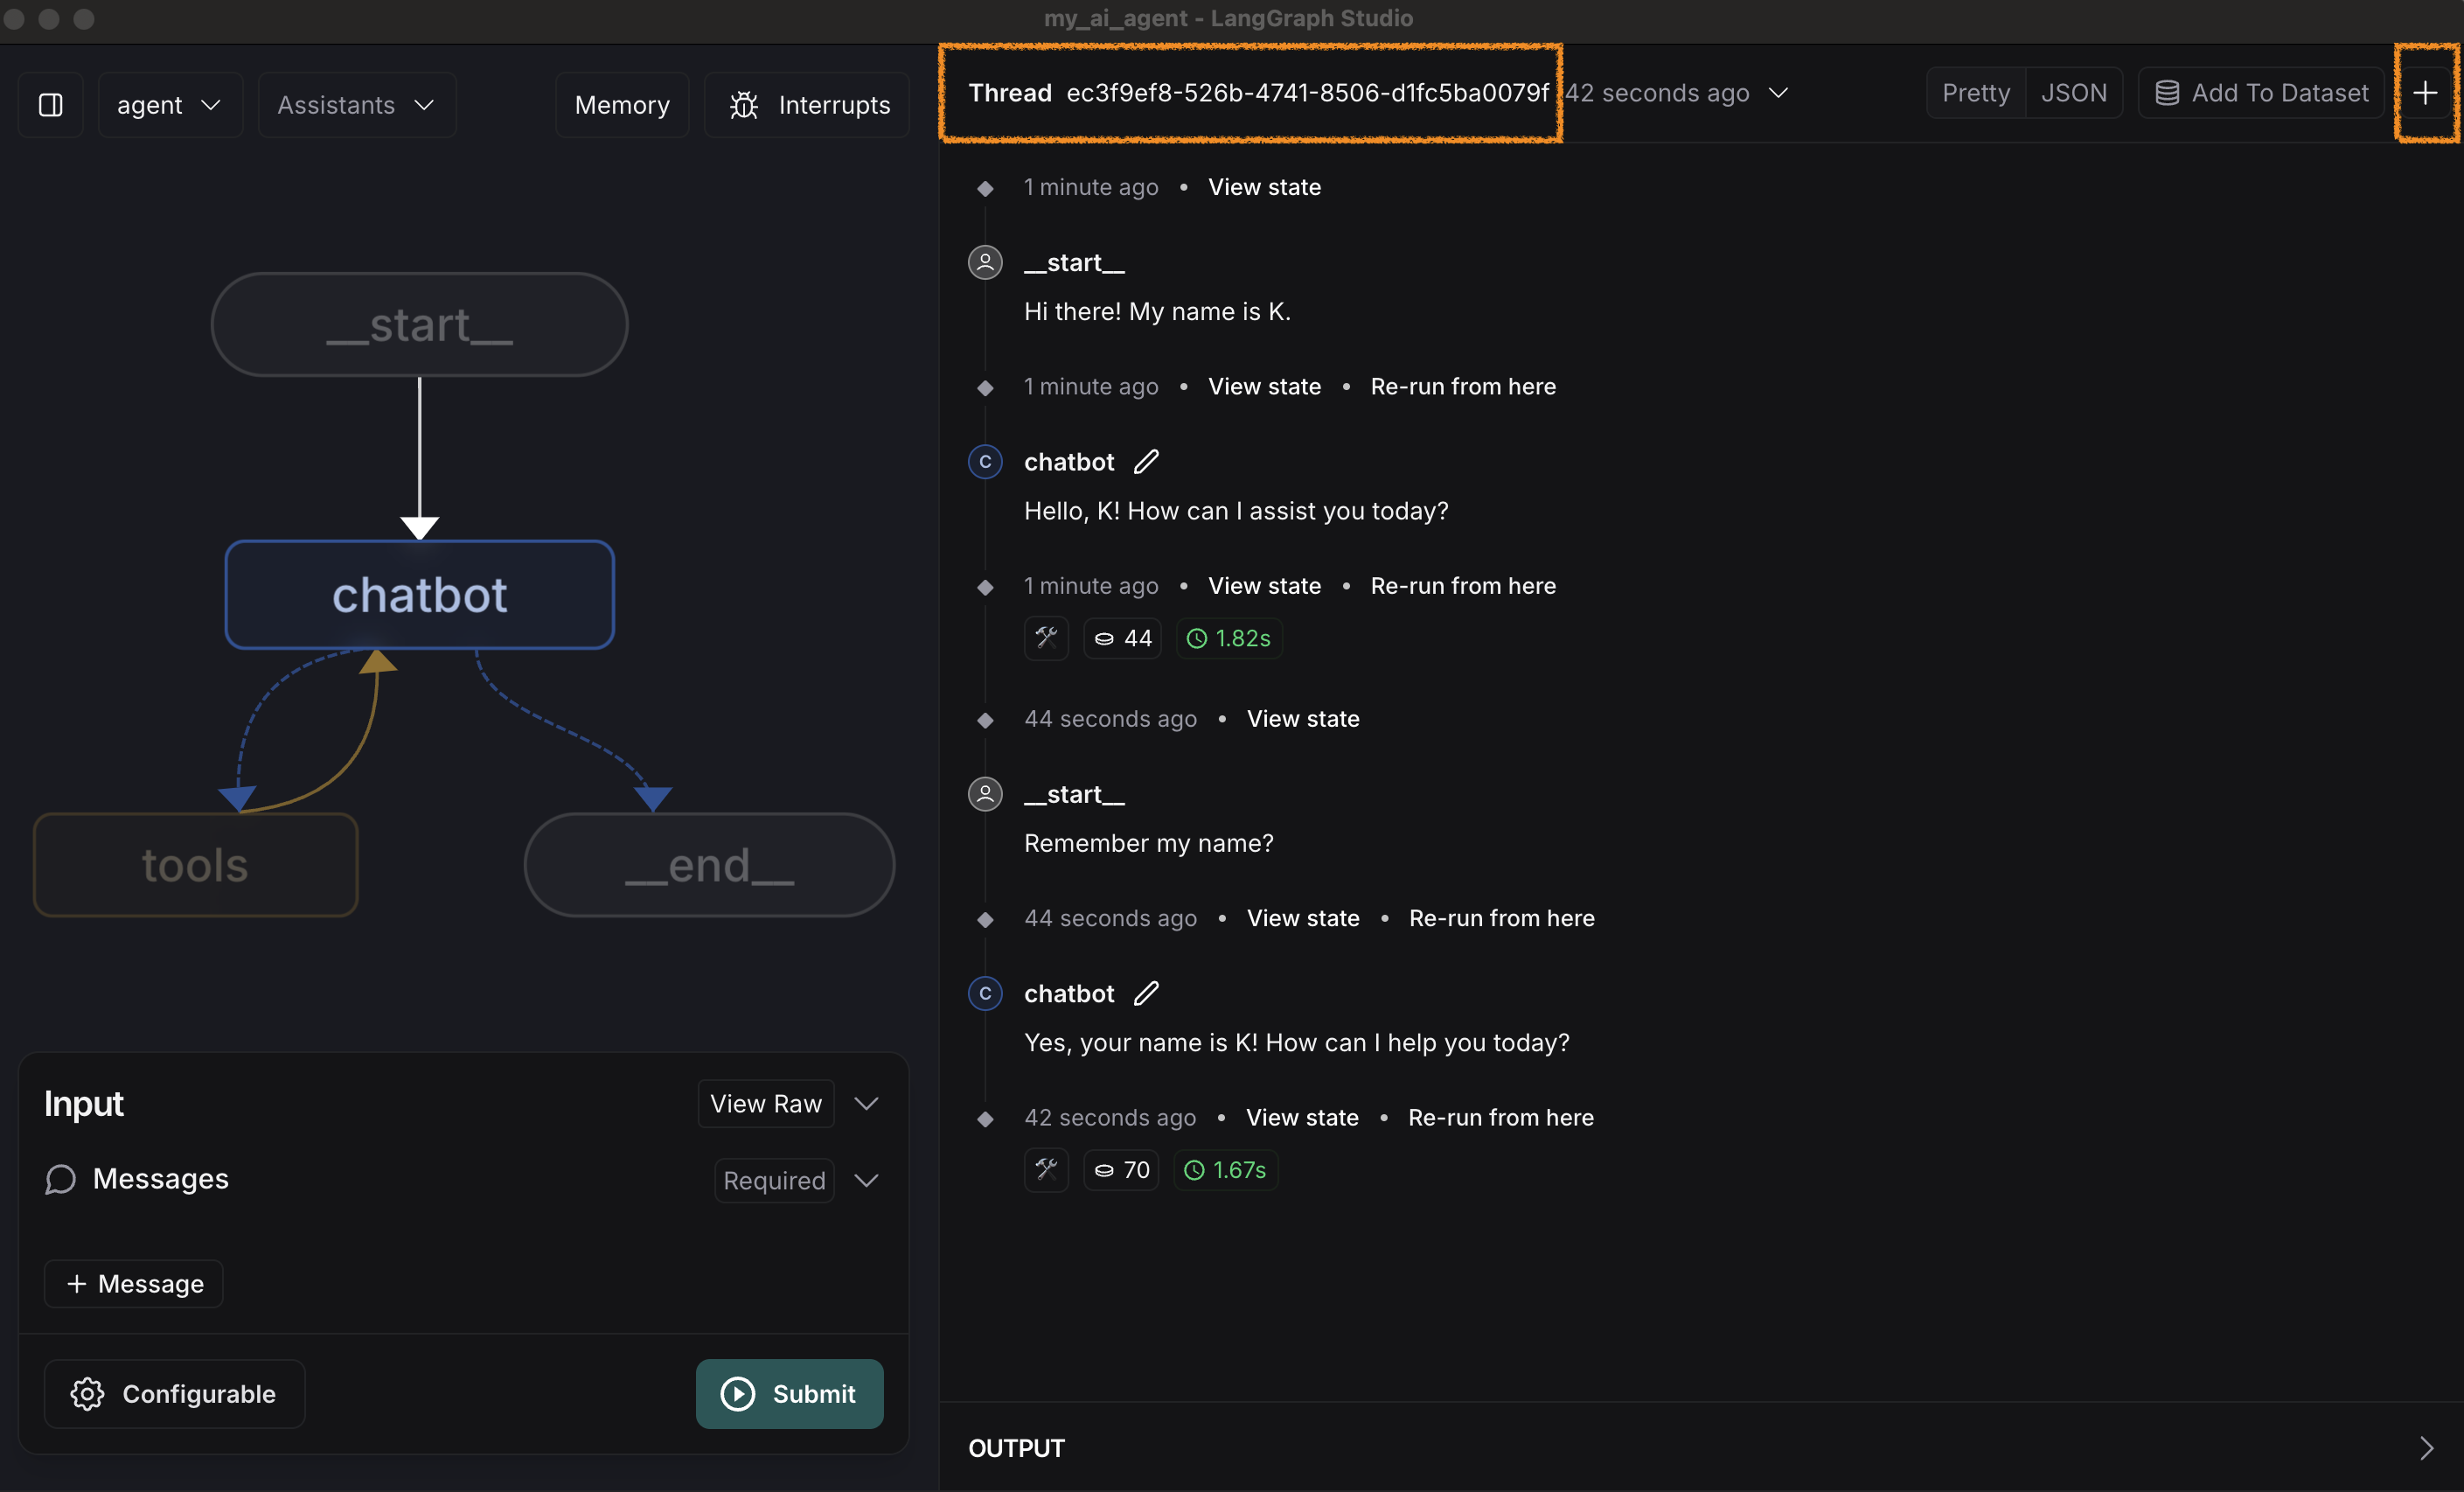Switch to JSON view mode

[2073, 93]
